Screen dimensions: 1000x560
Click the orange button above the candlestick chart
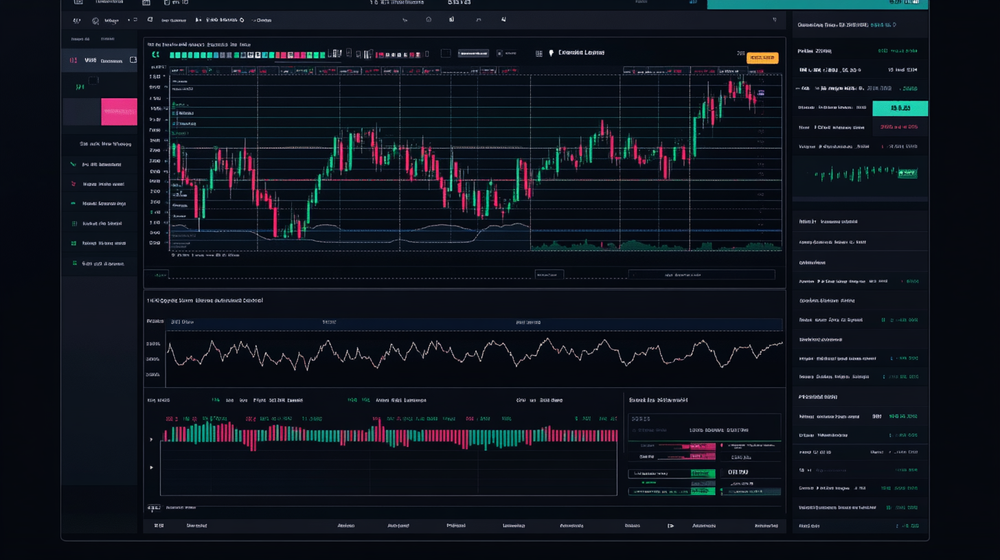click(x=763, y=58)
